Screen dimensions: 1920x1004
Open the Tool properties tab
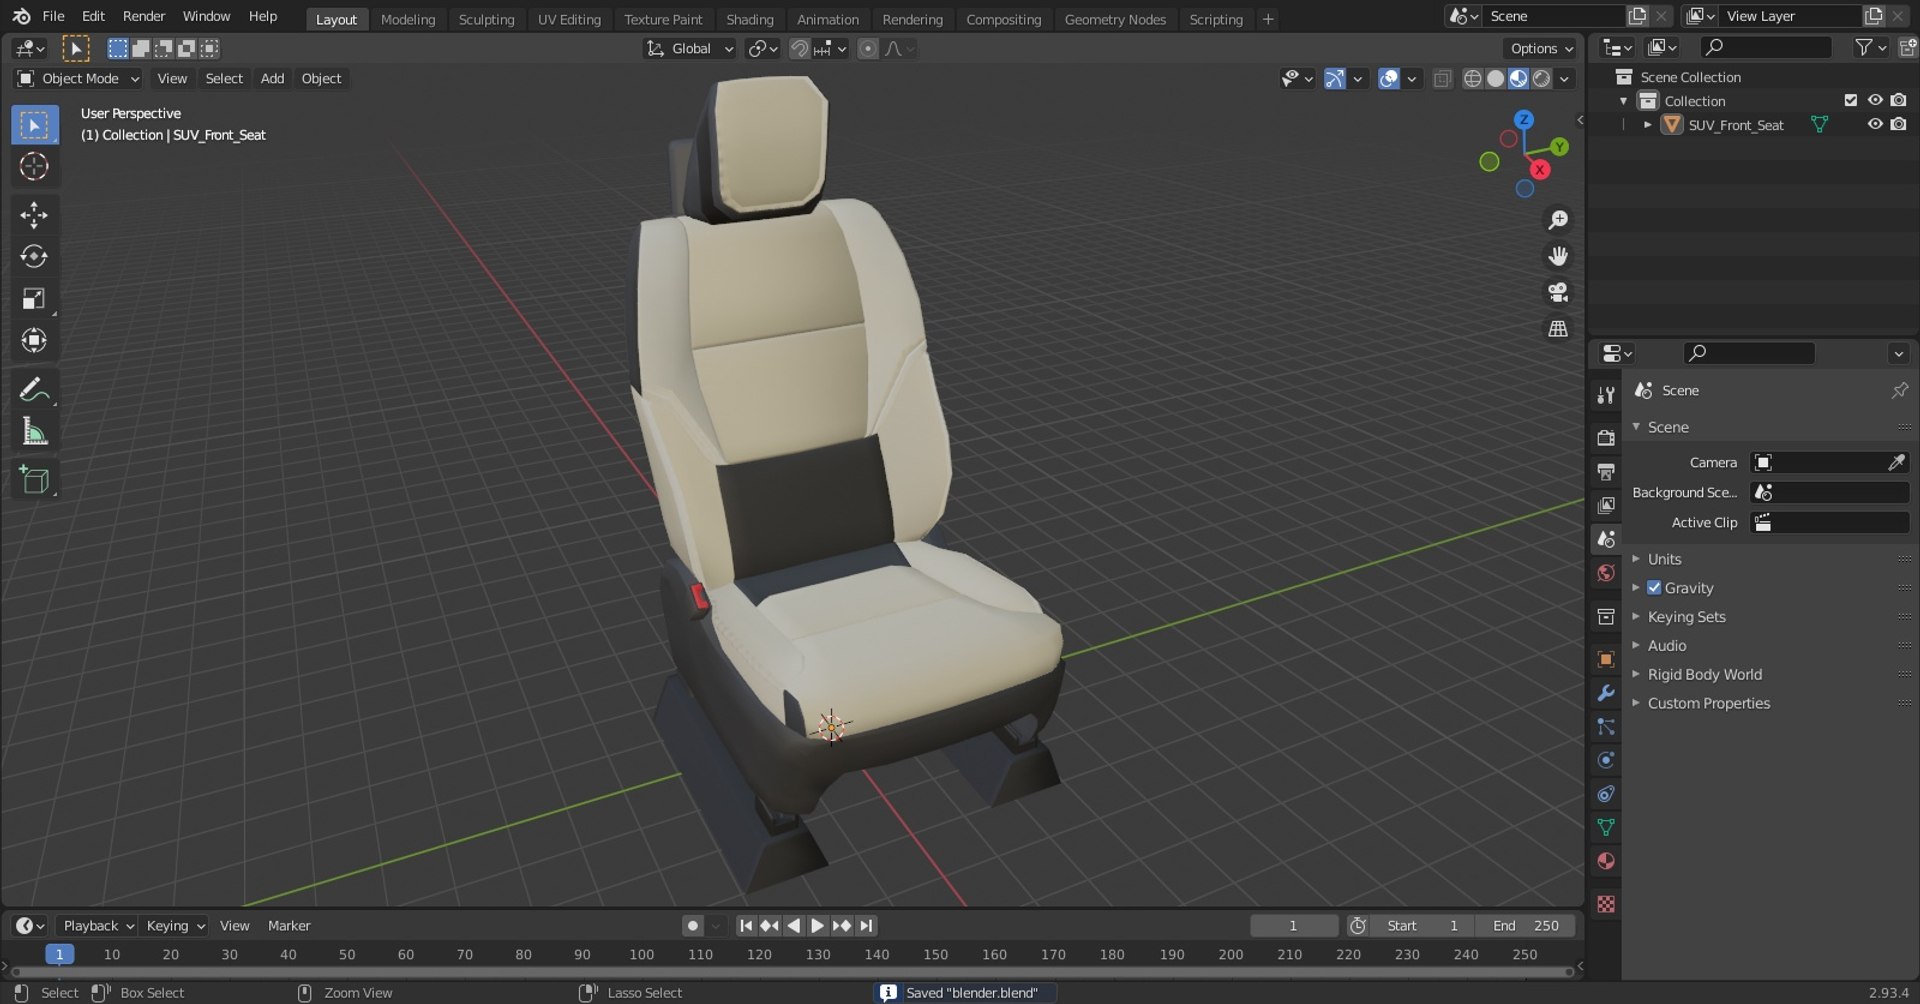pyautogui.click(x=1606, y=395)
